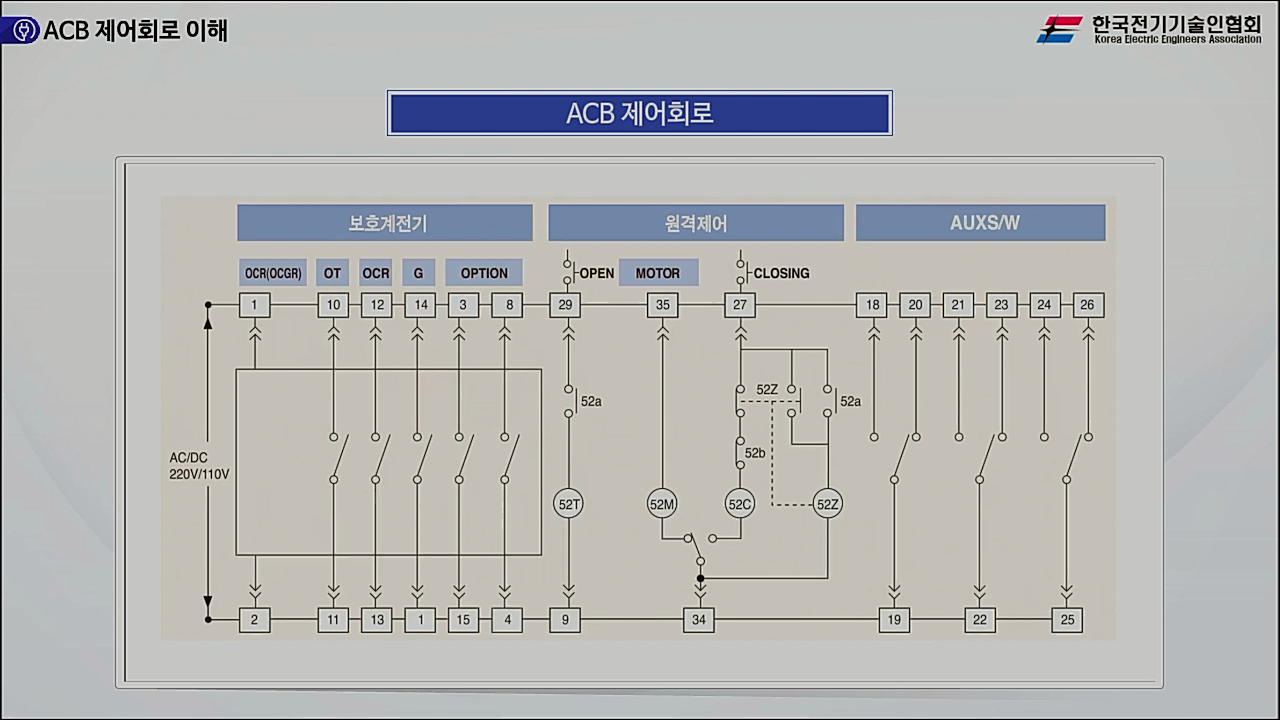The width and height of the screenshot is (1280, 720).
Task: Select the 원격제어 section header
Action: click(x=695, y=223)
